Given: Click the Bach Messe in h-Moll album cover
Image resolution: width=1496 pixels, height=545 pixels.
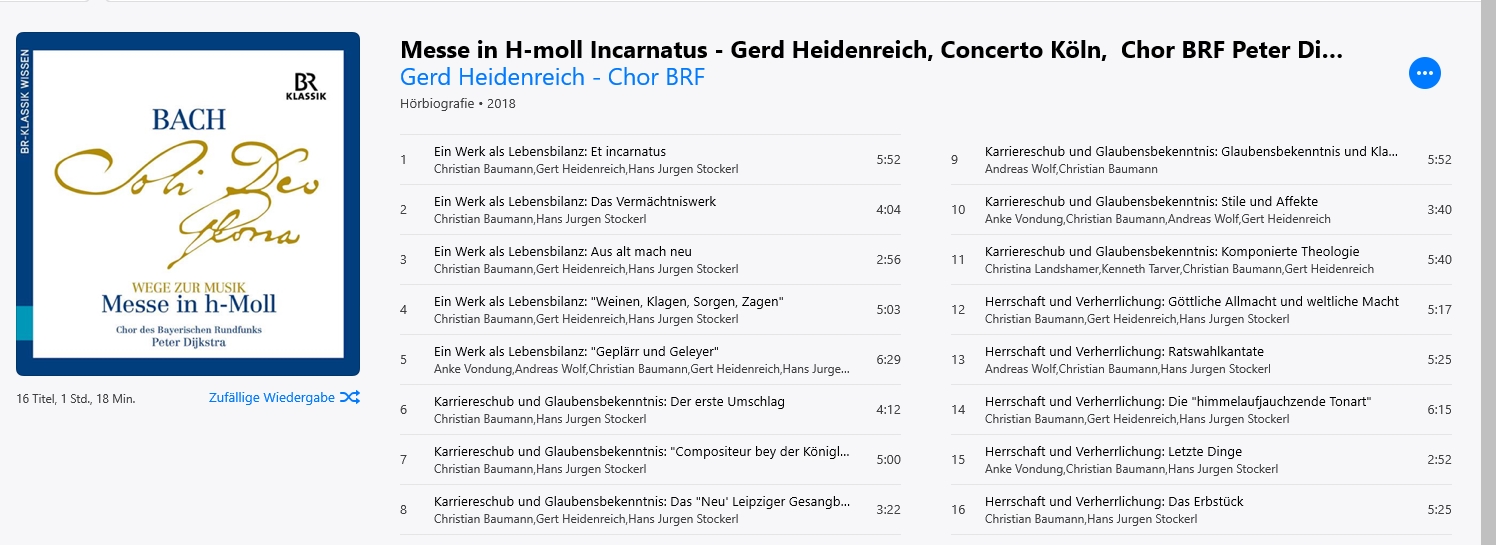Looking at the screenshot, I should click(188, 204).
